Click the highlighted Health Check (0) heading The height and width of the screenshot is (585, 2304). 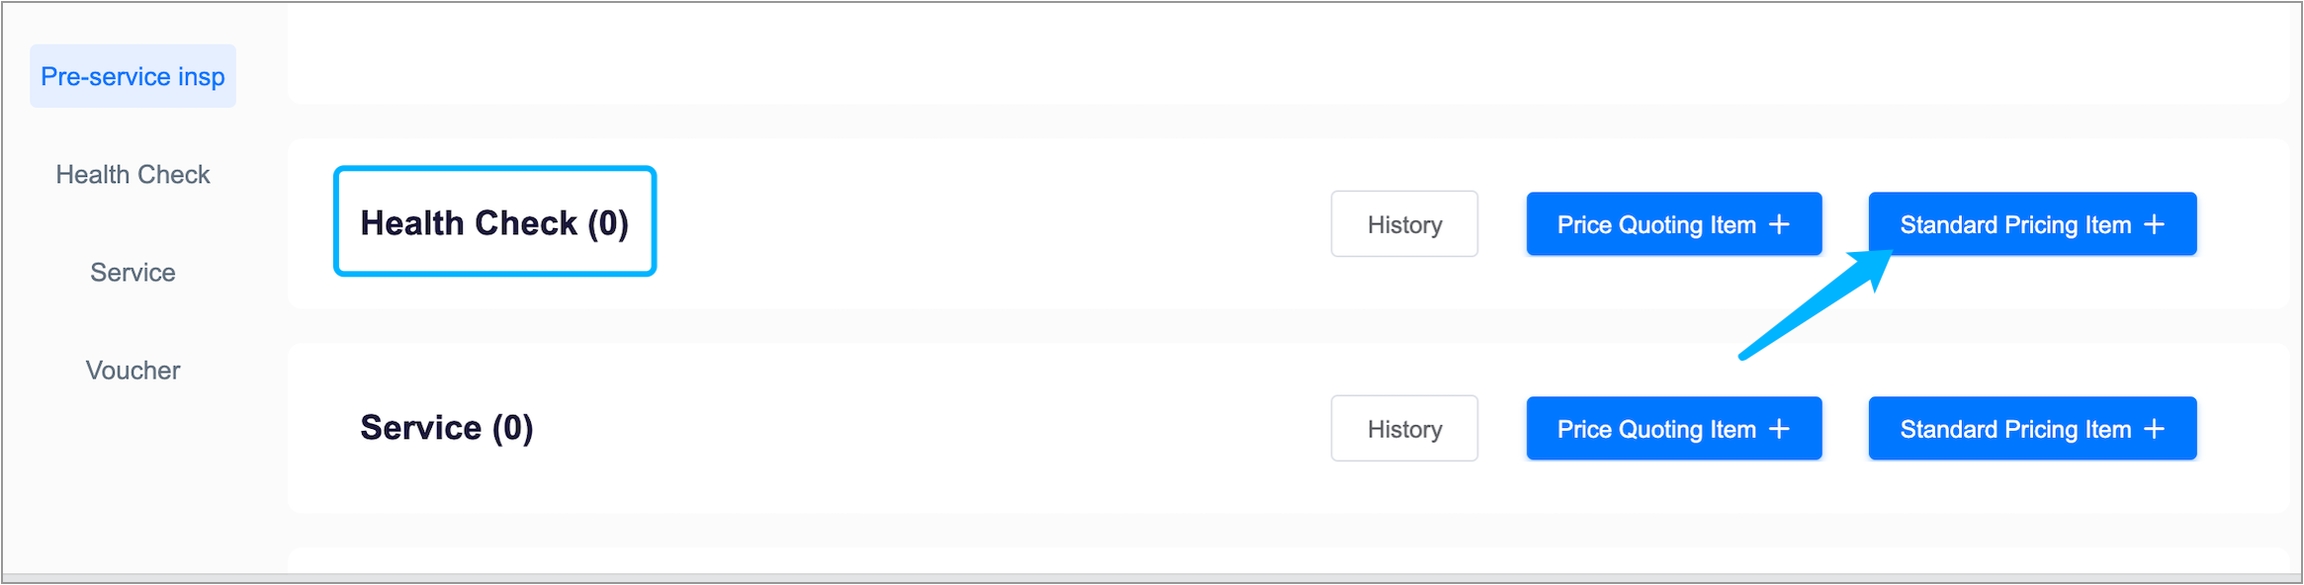click(494, 222)
